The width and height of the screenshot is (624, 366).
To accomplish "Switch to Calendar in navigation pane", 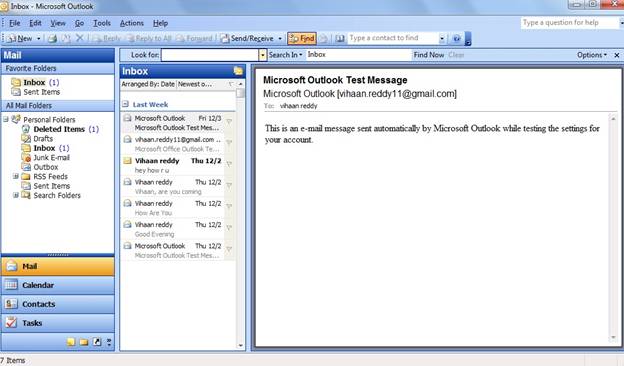I will [58, 285].
